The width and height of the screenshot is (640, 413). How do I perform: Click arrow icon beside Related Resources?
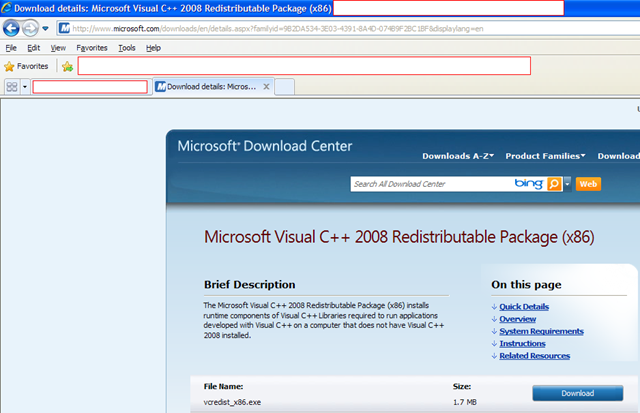click(x=494, y=356)
